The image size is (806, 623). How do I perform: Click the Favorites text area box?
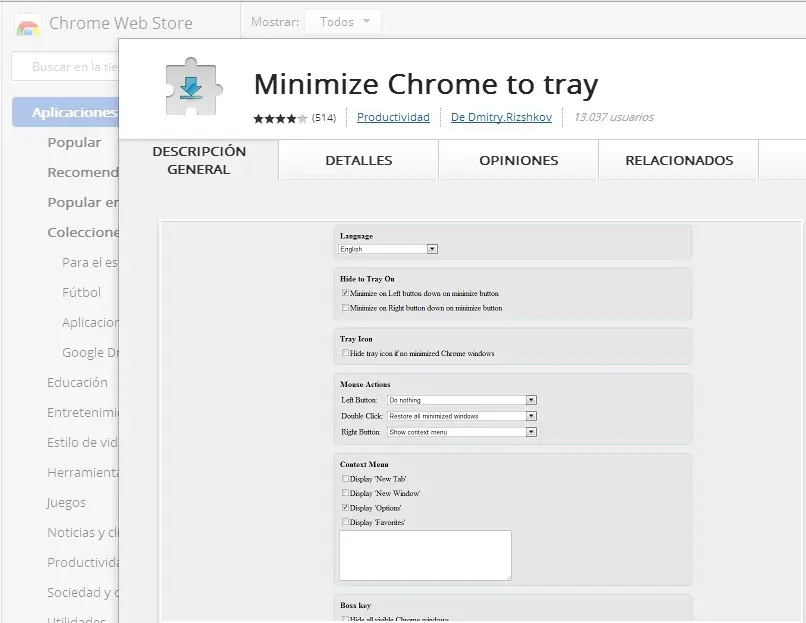[426, 556]
